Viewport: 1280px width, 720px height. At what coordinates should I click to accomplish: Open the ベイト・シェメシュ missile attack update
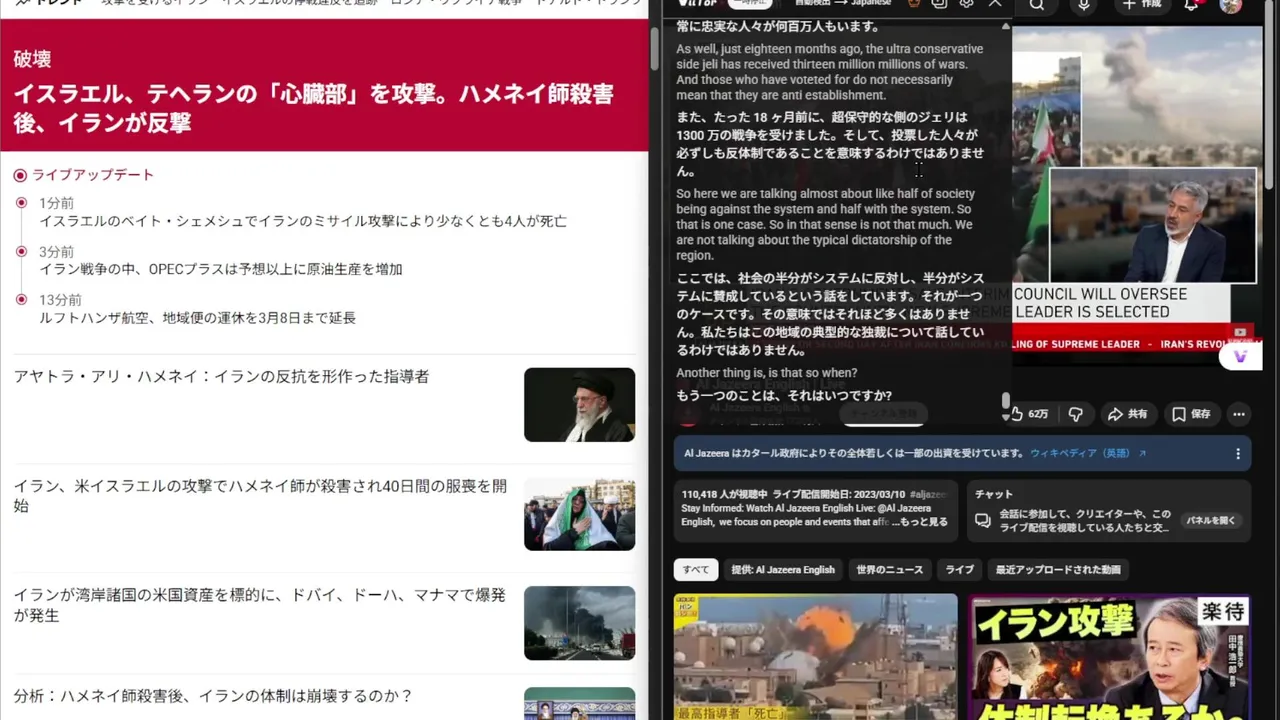(x=303, y=221)
